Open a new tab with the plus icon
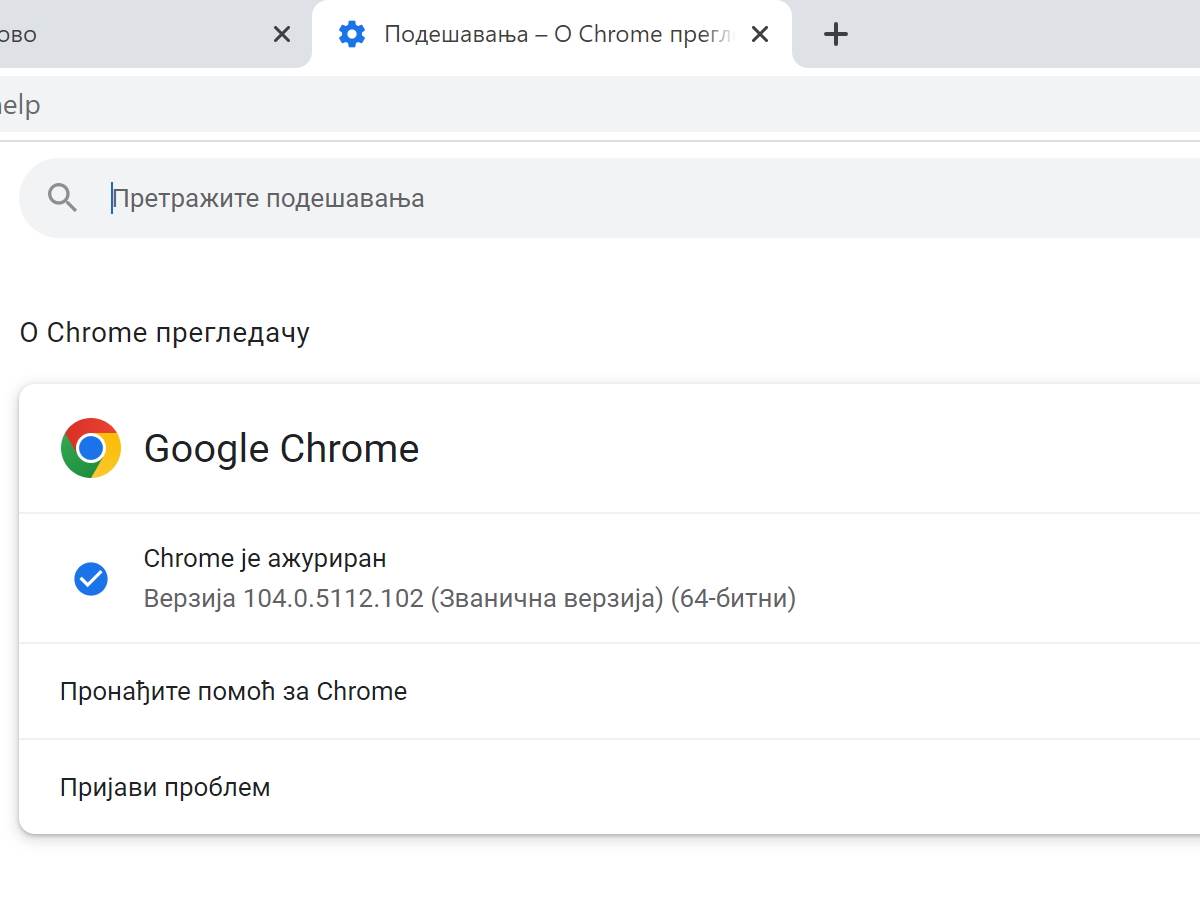This screenshot has width=1200, height=900. pos(835,33)
